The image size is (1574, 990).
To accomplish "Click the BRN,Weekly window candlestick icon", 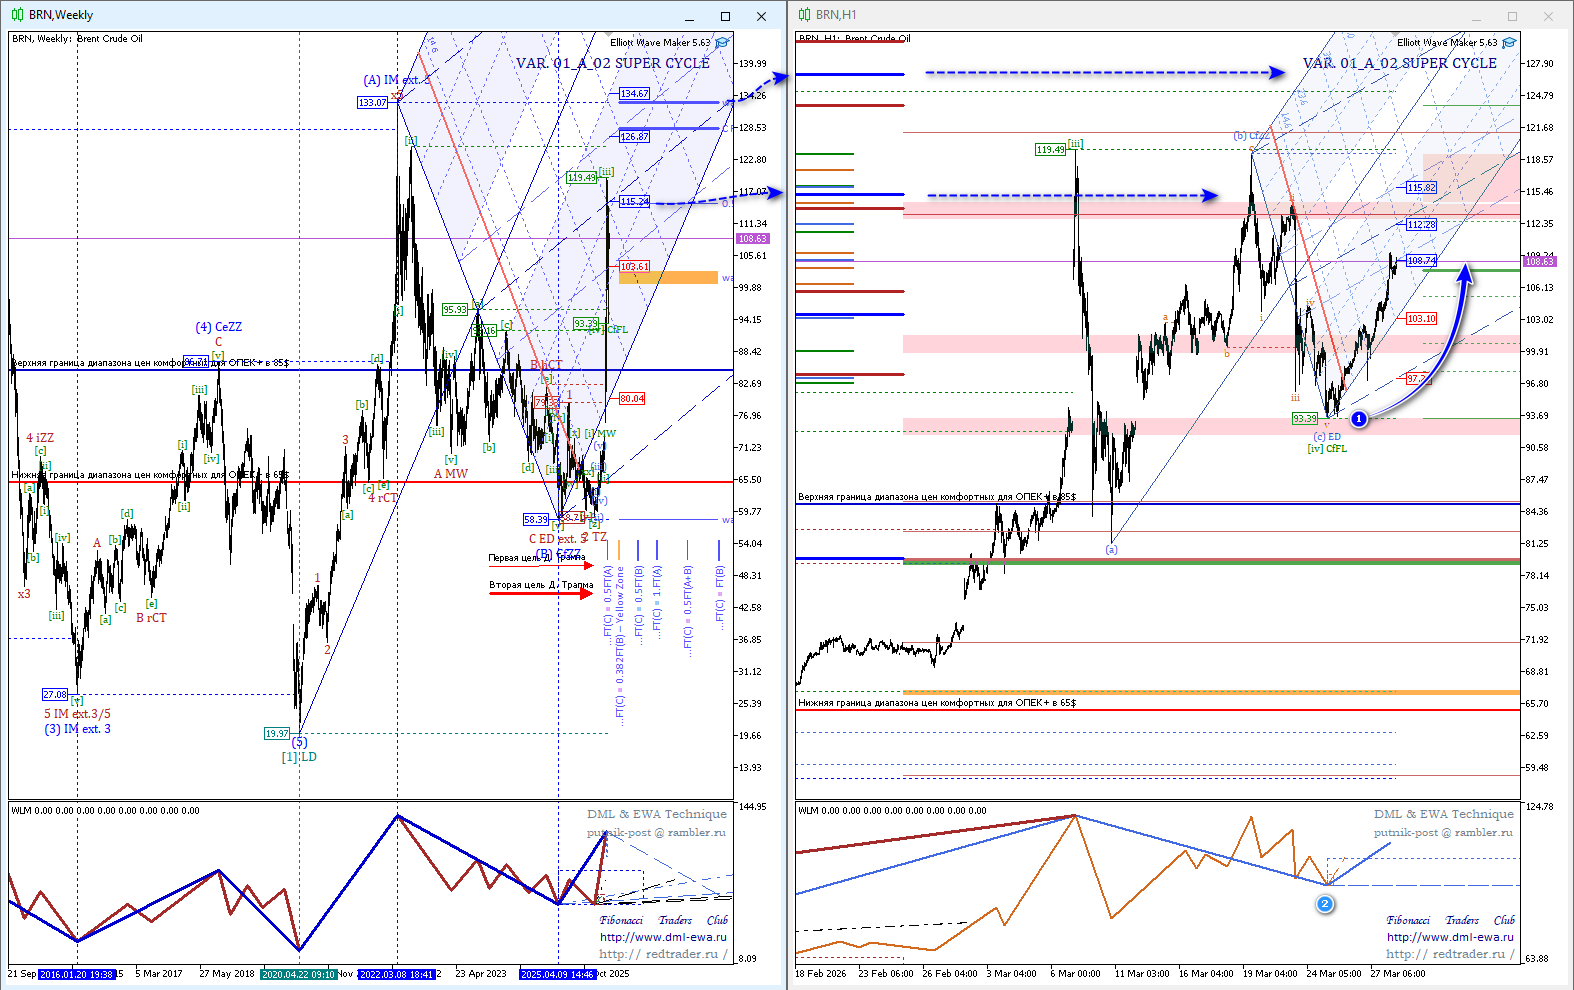I will pyautogui.click(x=16, y=15).
